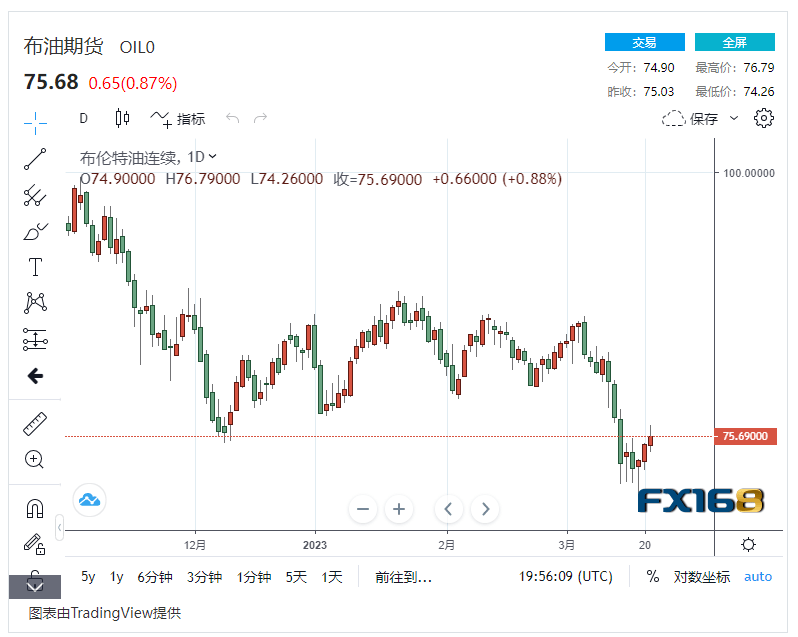Select the 1天 time range
Screen dimensions: 798x637
pos(331,577)
